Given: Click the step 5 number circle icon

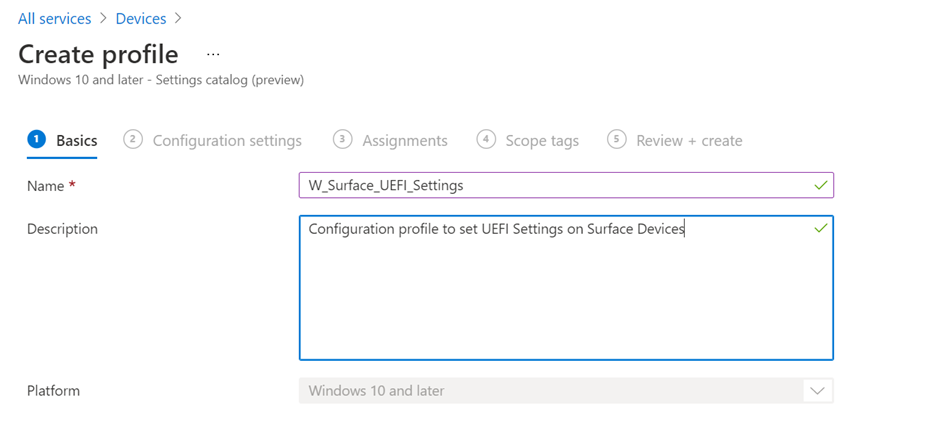Looking at the screenshot, I should [617, 140].
